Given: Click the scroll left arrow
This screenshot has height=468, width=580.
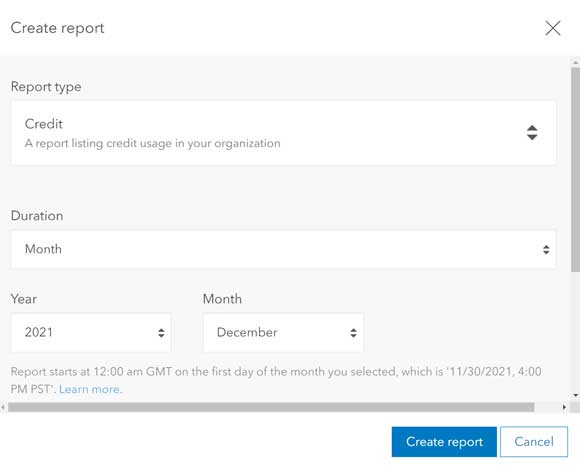Looking at the screenshot, I should 3,407.
